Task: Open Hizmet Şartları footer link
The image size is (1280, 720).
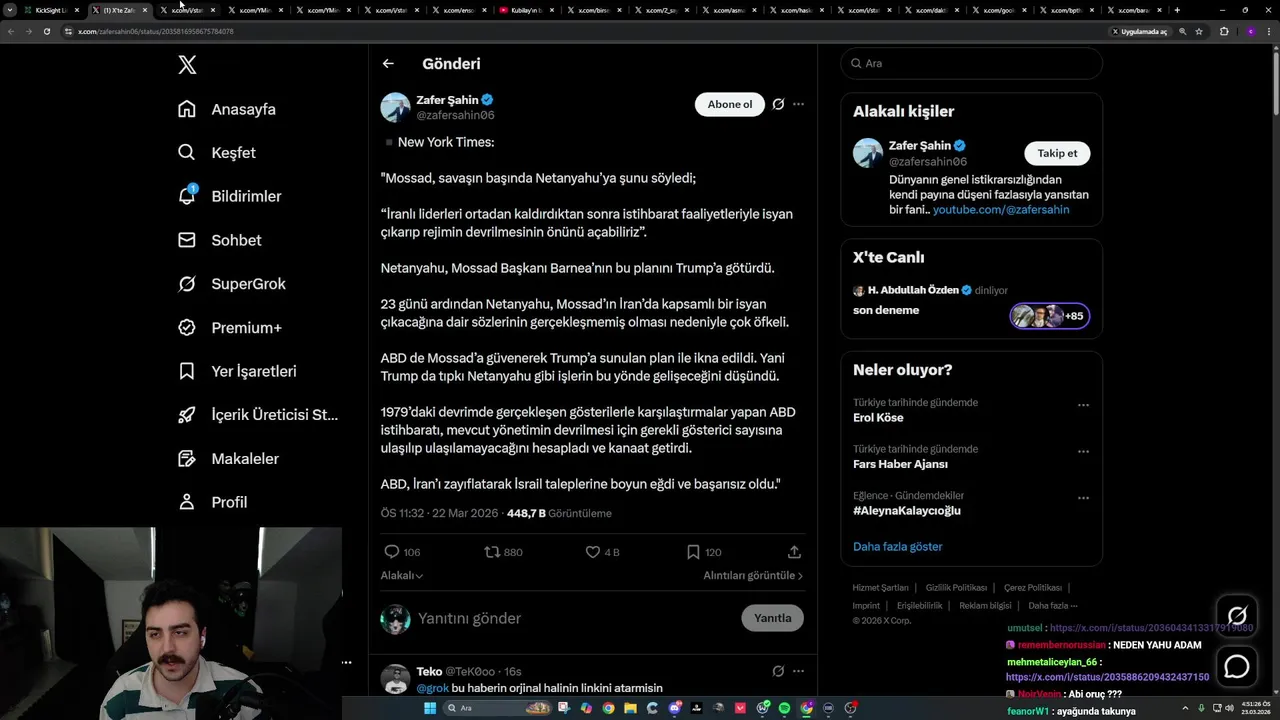Action: click(880, 588)
